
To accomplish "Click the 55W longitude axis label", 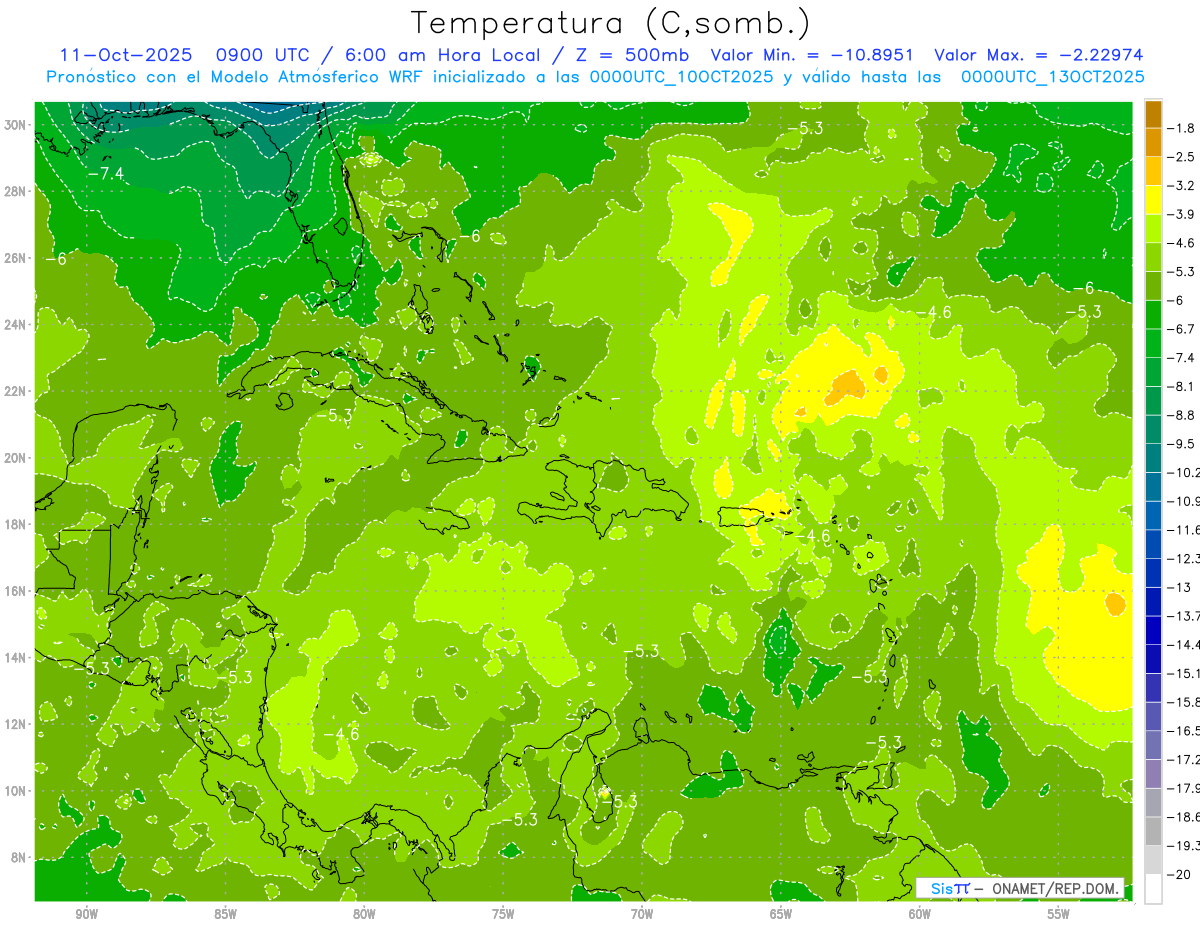I will 1059,913.
